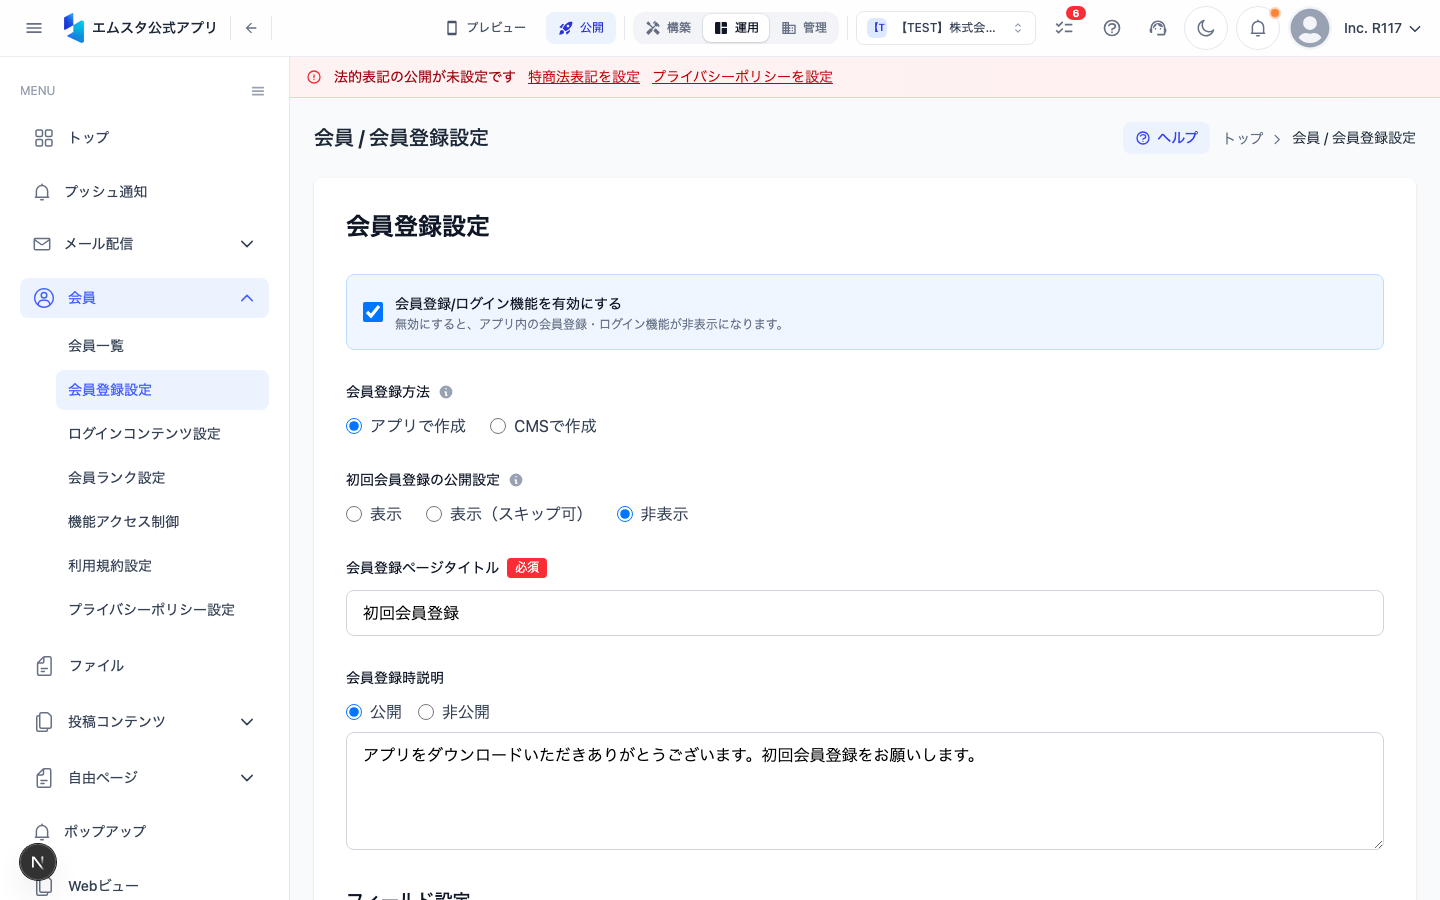Click the back arrow next to app name

tap(251, 28)
